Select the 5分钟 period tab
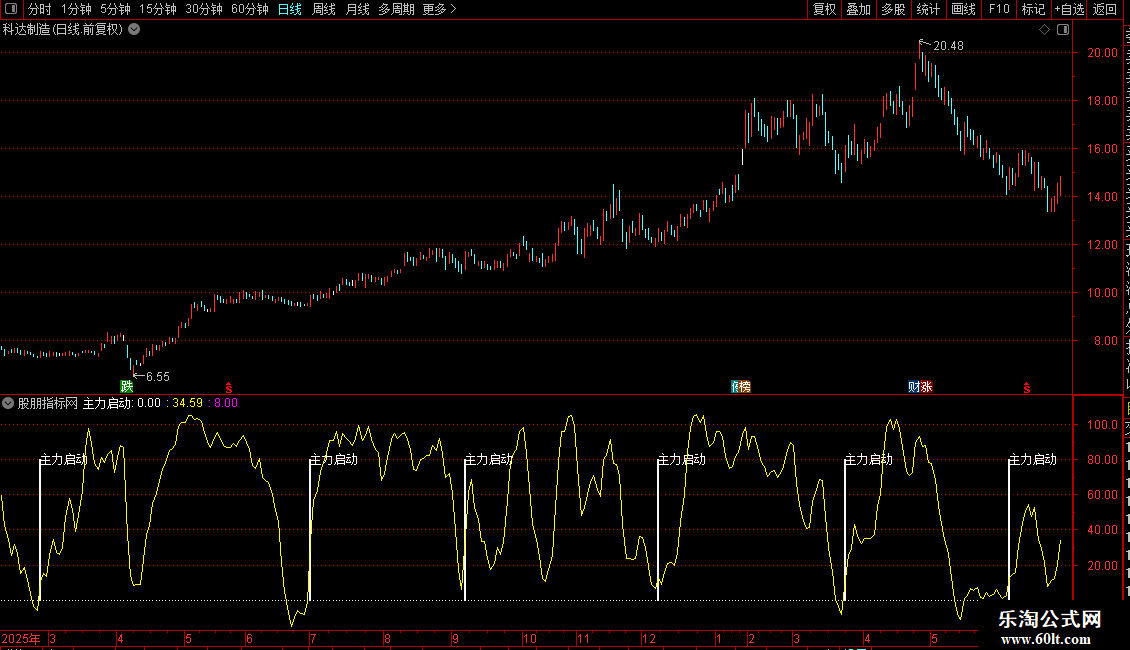Screen dimensions: 1130x650 click(x=115, y=9)
